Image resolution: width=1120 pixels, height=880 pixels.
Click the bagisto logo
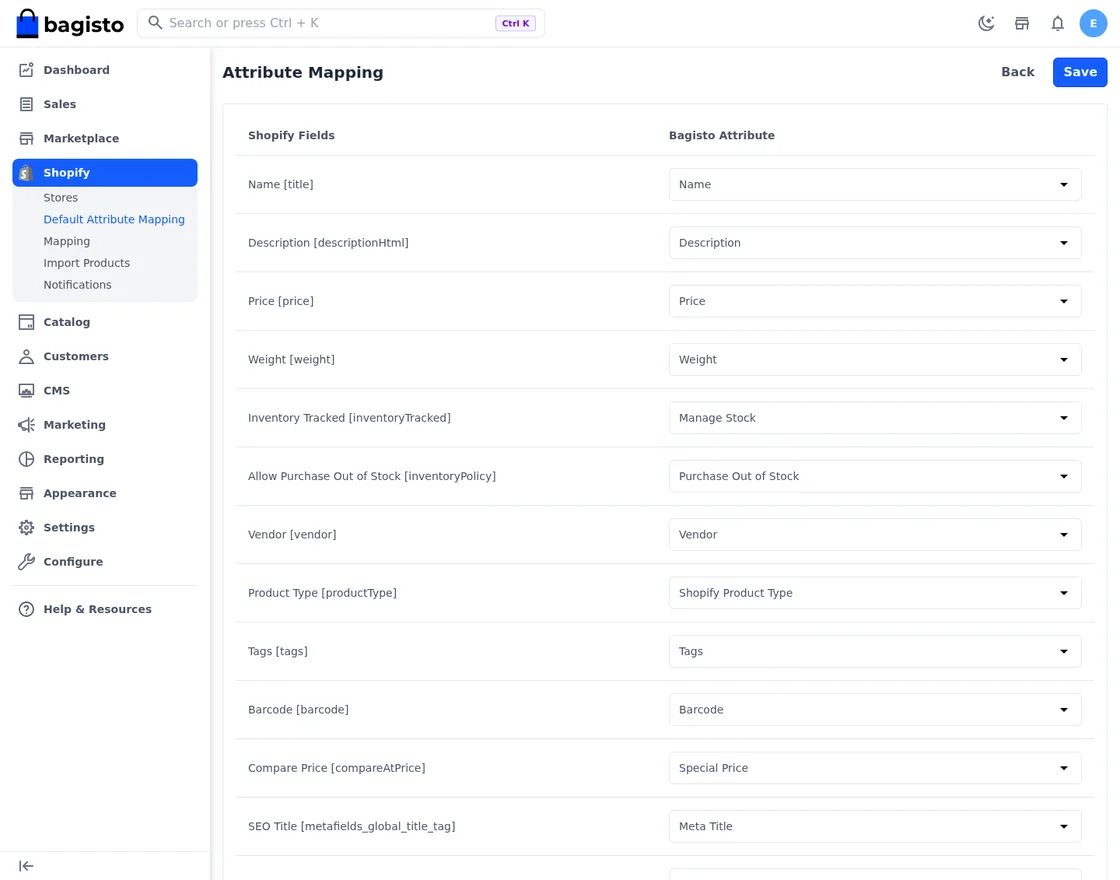click(69, 24)
